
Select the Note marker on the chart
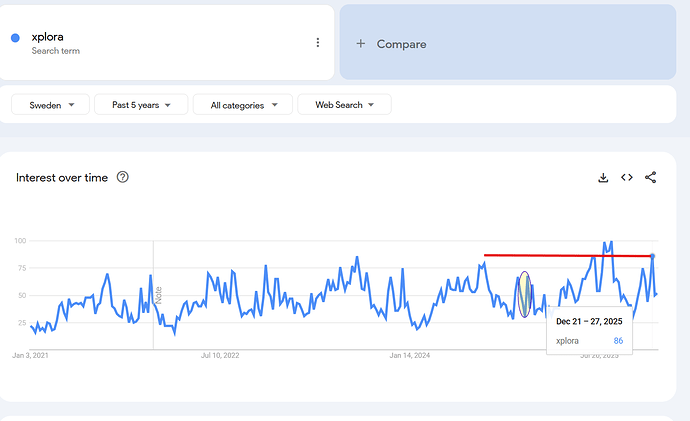coord(158,295)
